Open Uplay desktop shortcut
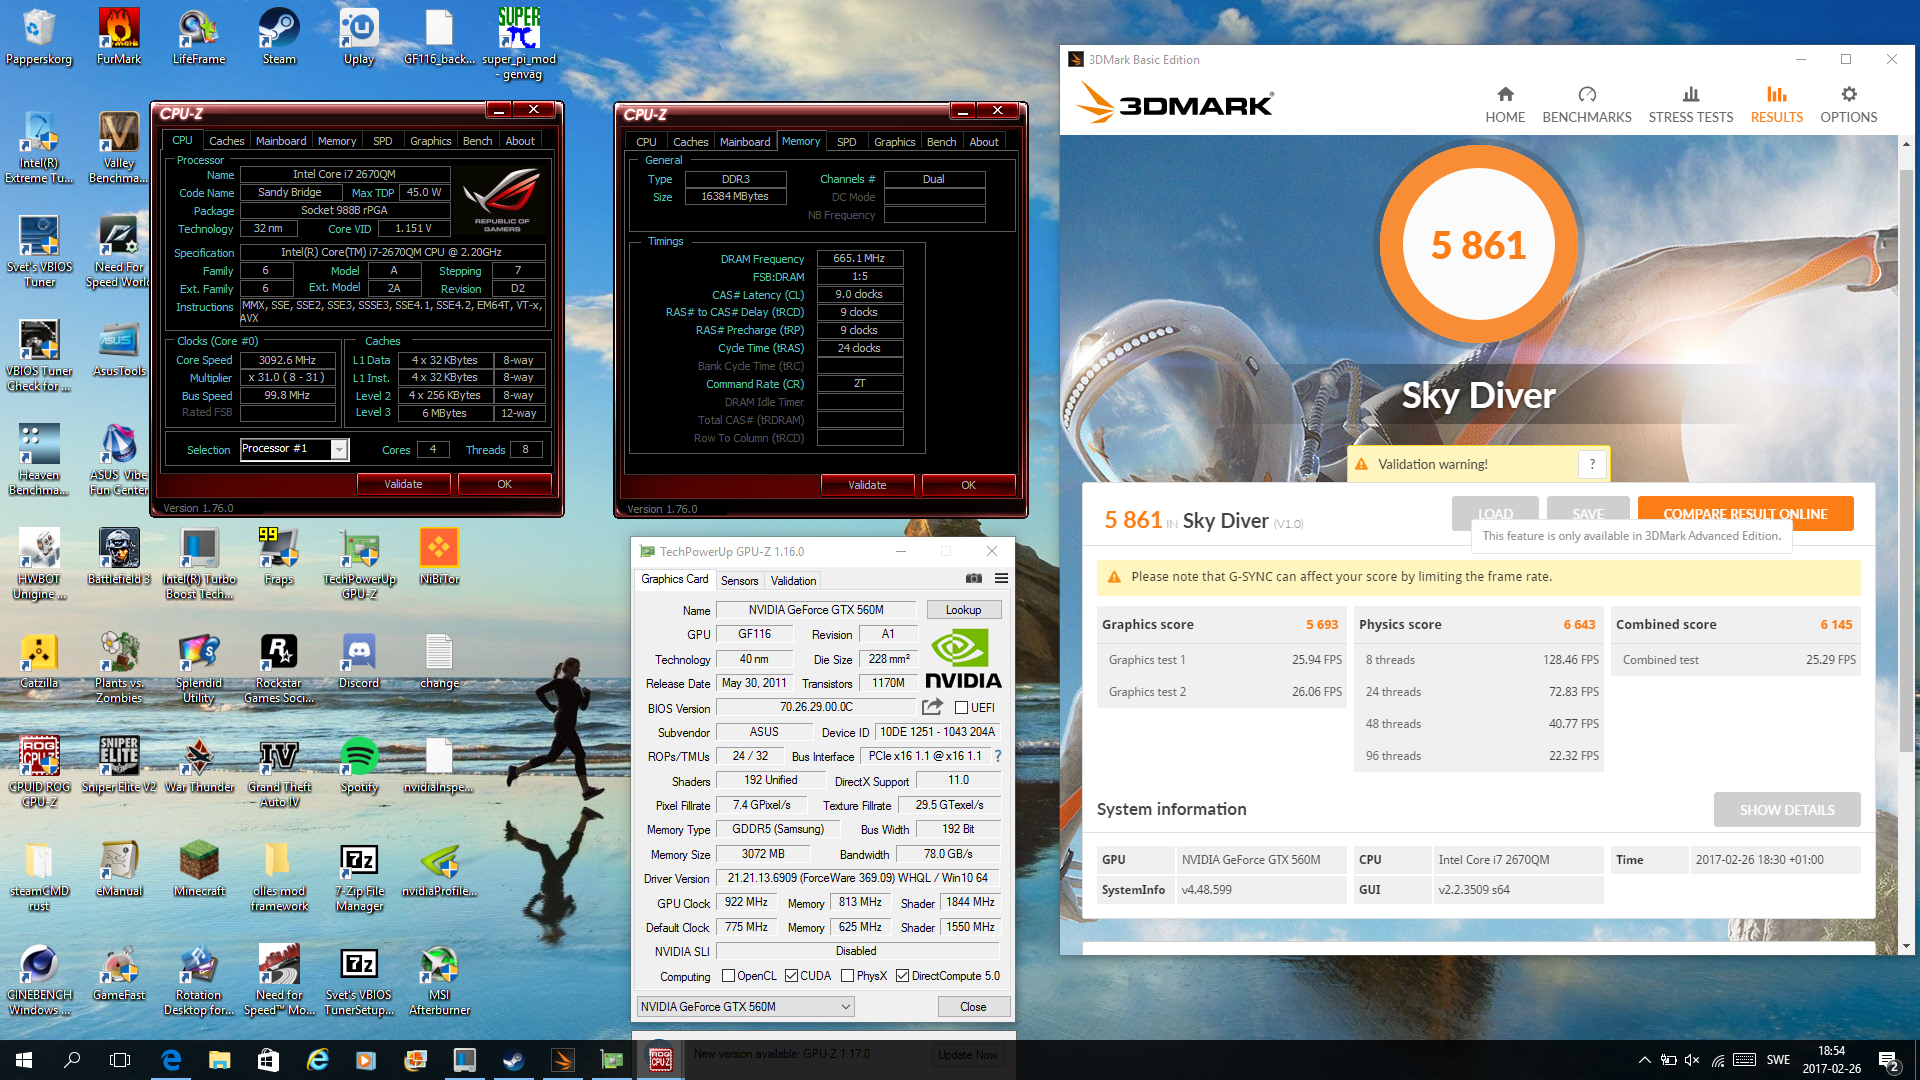This screenshot has height=1080, width=1920. [x=359, y=36]
